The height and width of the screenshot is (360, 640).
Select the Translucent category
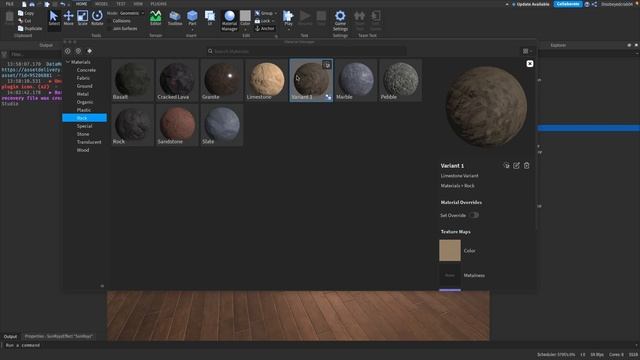[x=89, y=142]
